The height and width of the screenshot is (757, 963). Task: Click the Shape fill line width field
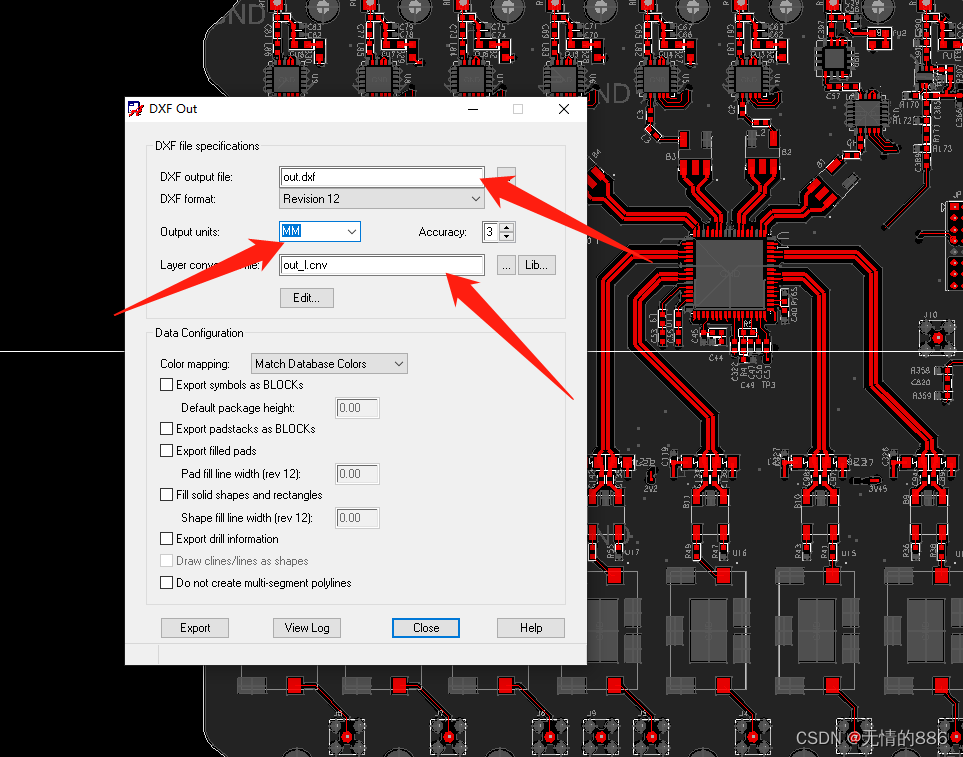coord(357,518)
